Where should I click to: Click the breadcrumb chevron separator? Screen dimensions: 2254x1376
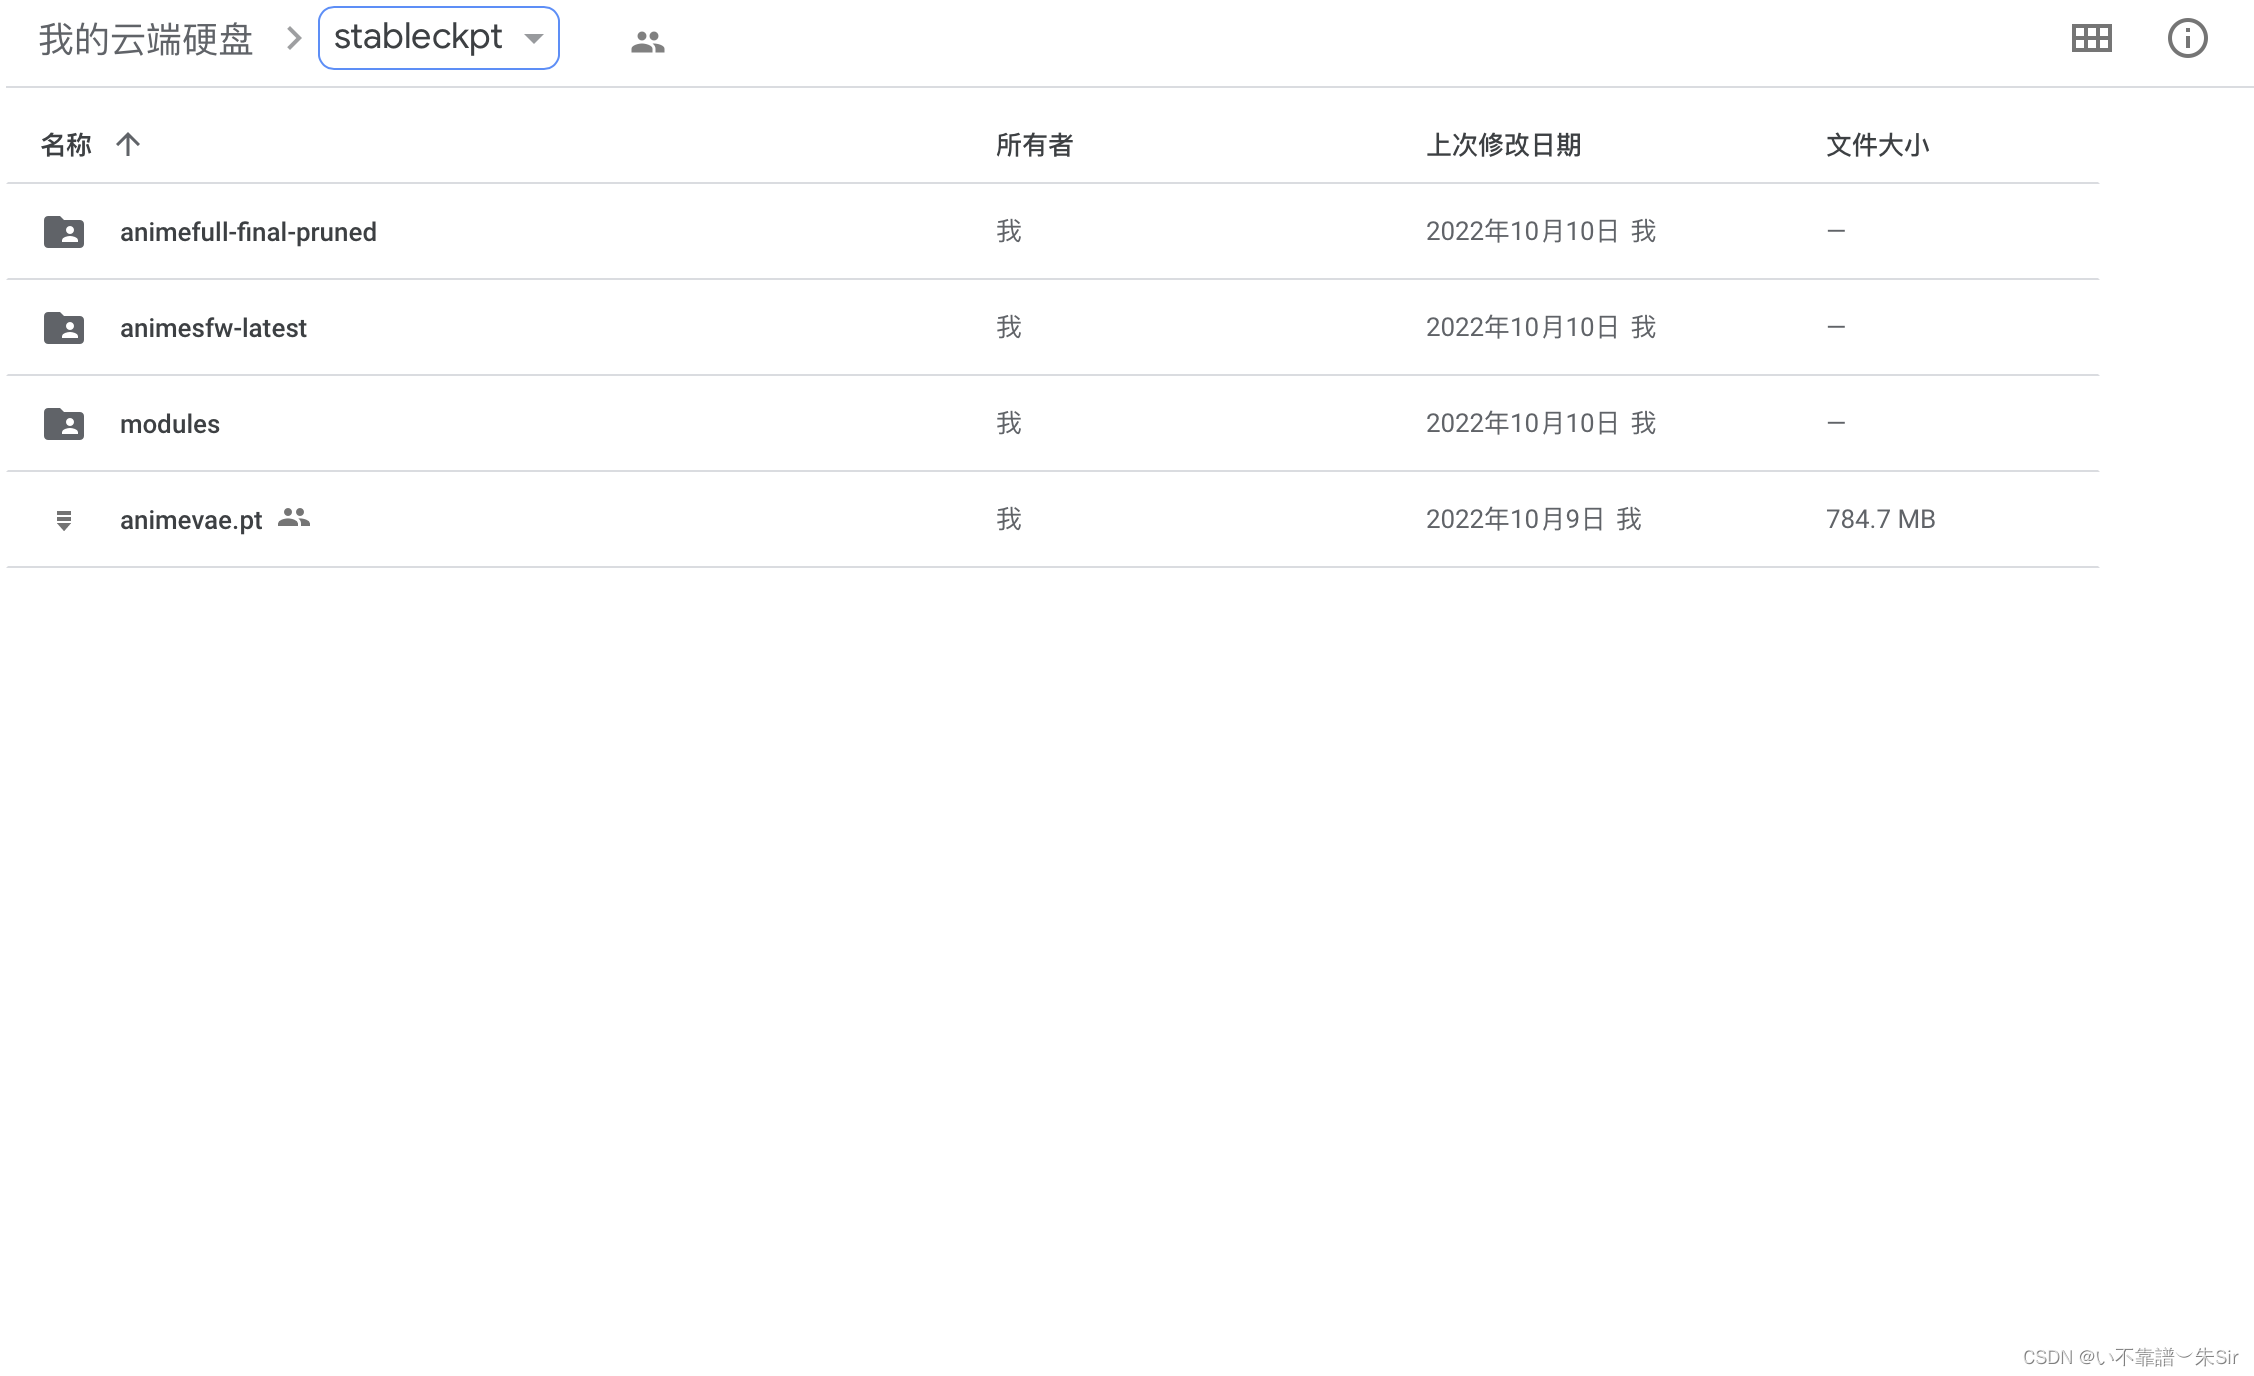293,39
